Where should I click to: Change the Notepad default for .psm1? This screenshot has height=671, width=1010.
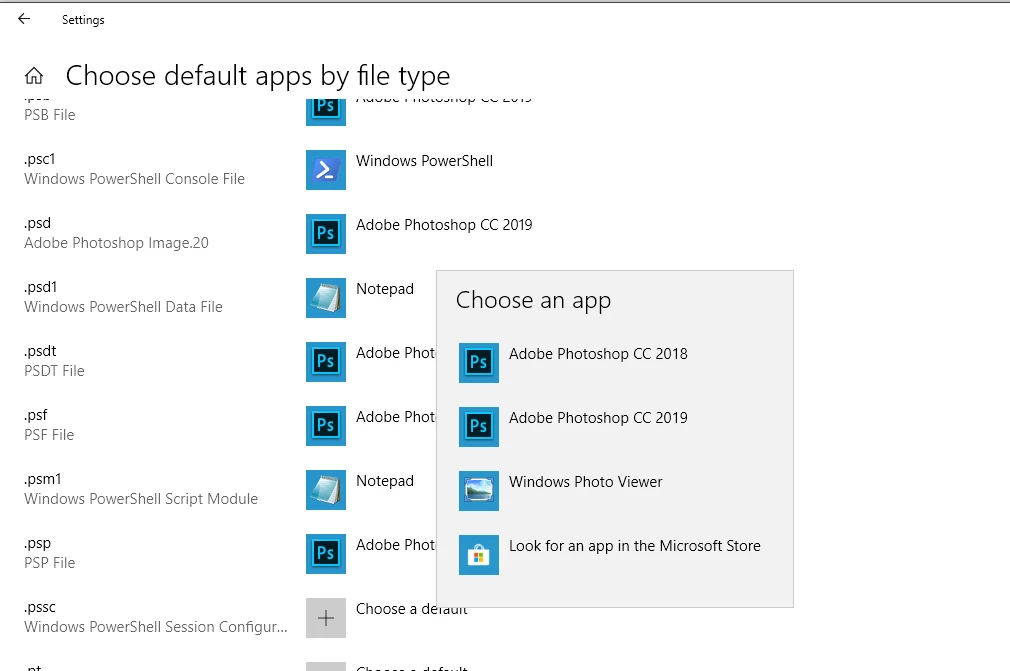(x=385, y=480)
